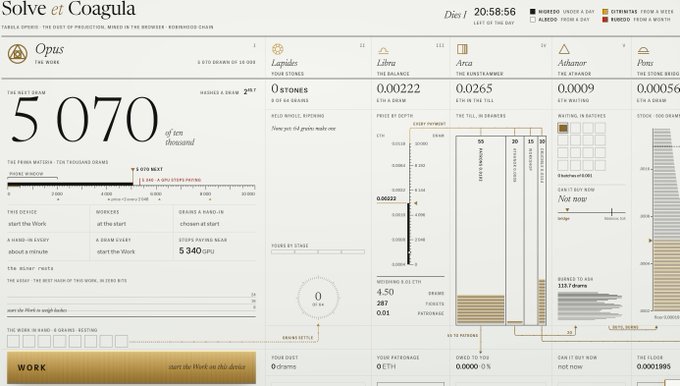Screen dimensions: 680x386
Task: Click the Opus triangle-in-circle emblem icon
Action: (x=17, y=54)
